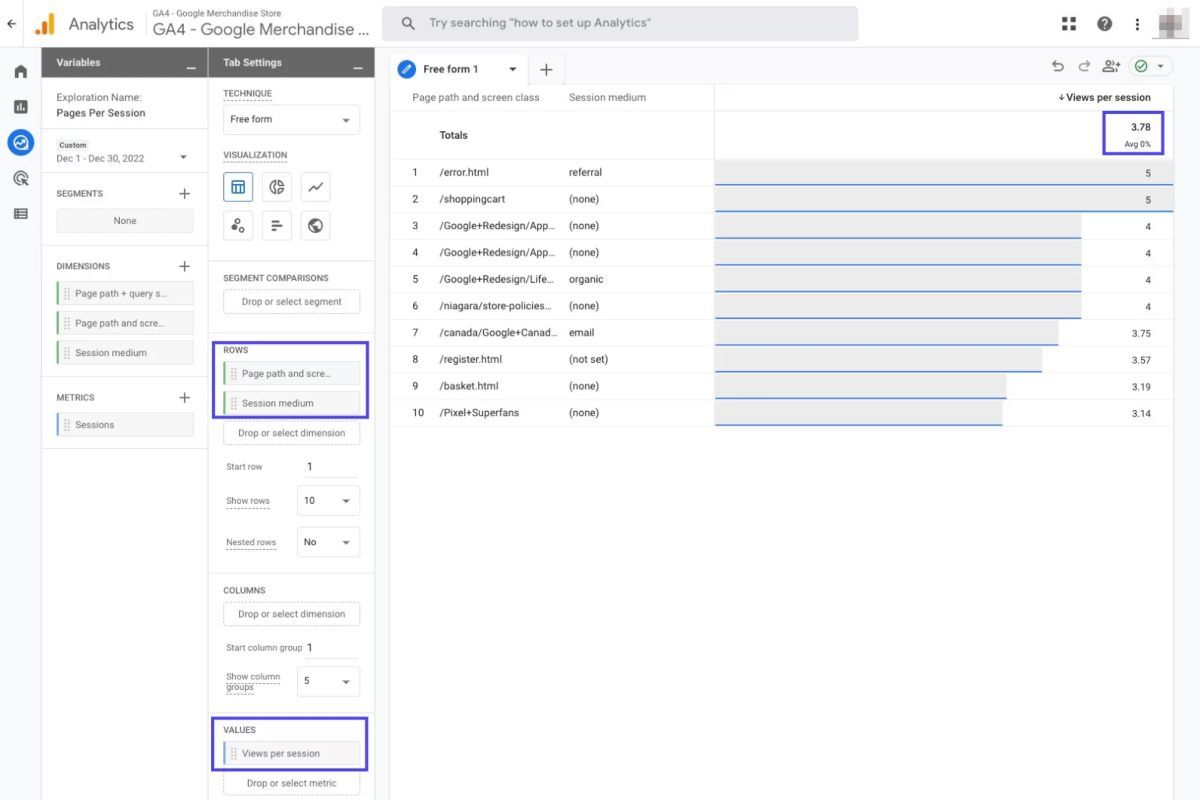Click Drop or select dimension under Rows

point(291,433)
